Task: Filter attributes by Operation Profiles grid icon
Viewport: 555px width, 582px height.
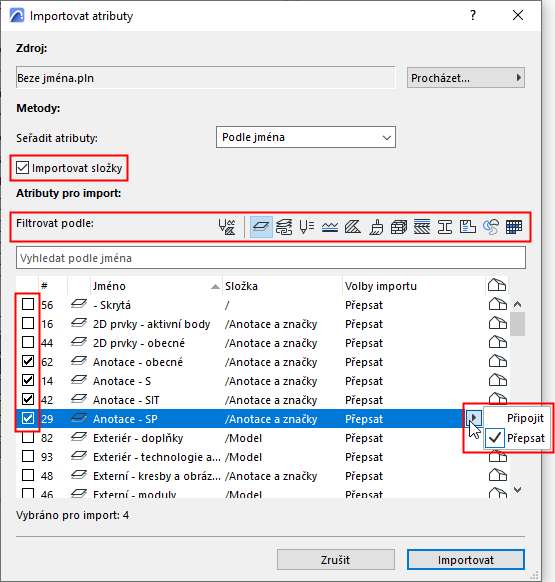Action: (x=514, y=227)
